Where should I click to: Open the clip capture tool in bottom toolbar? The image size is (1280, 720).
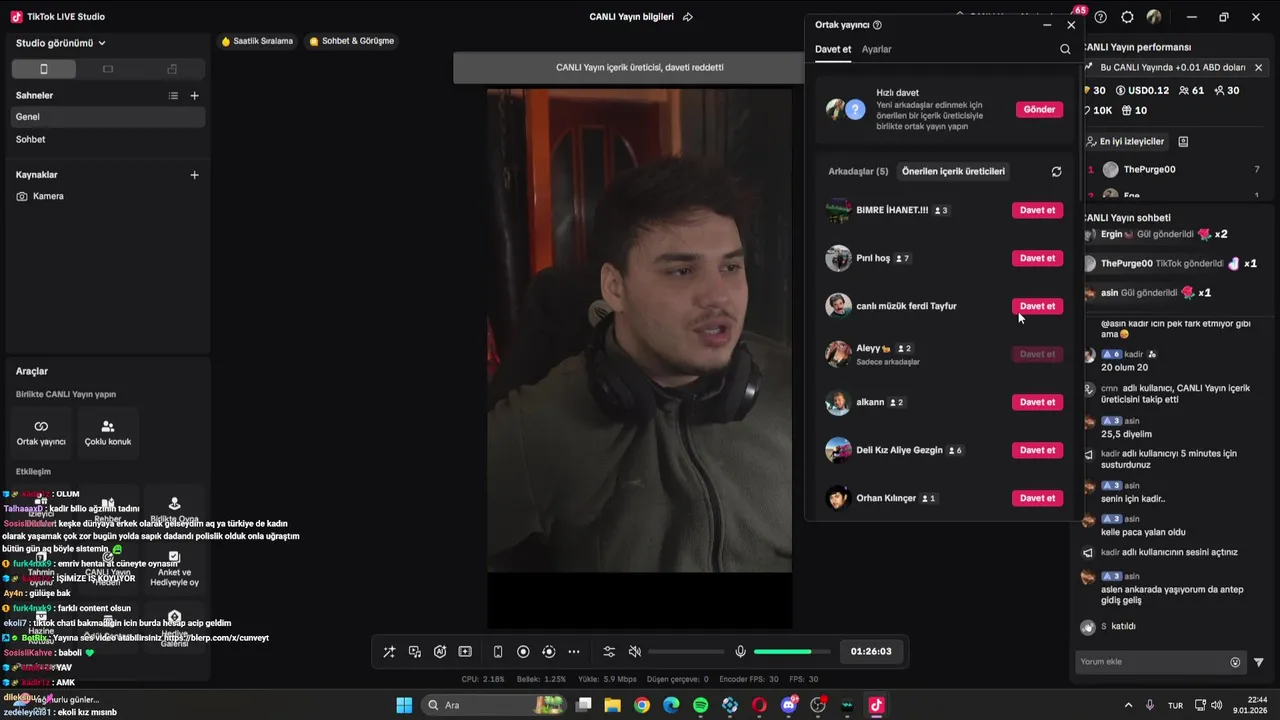click(x=465, y=652)
